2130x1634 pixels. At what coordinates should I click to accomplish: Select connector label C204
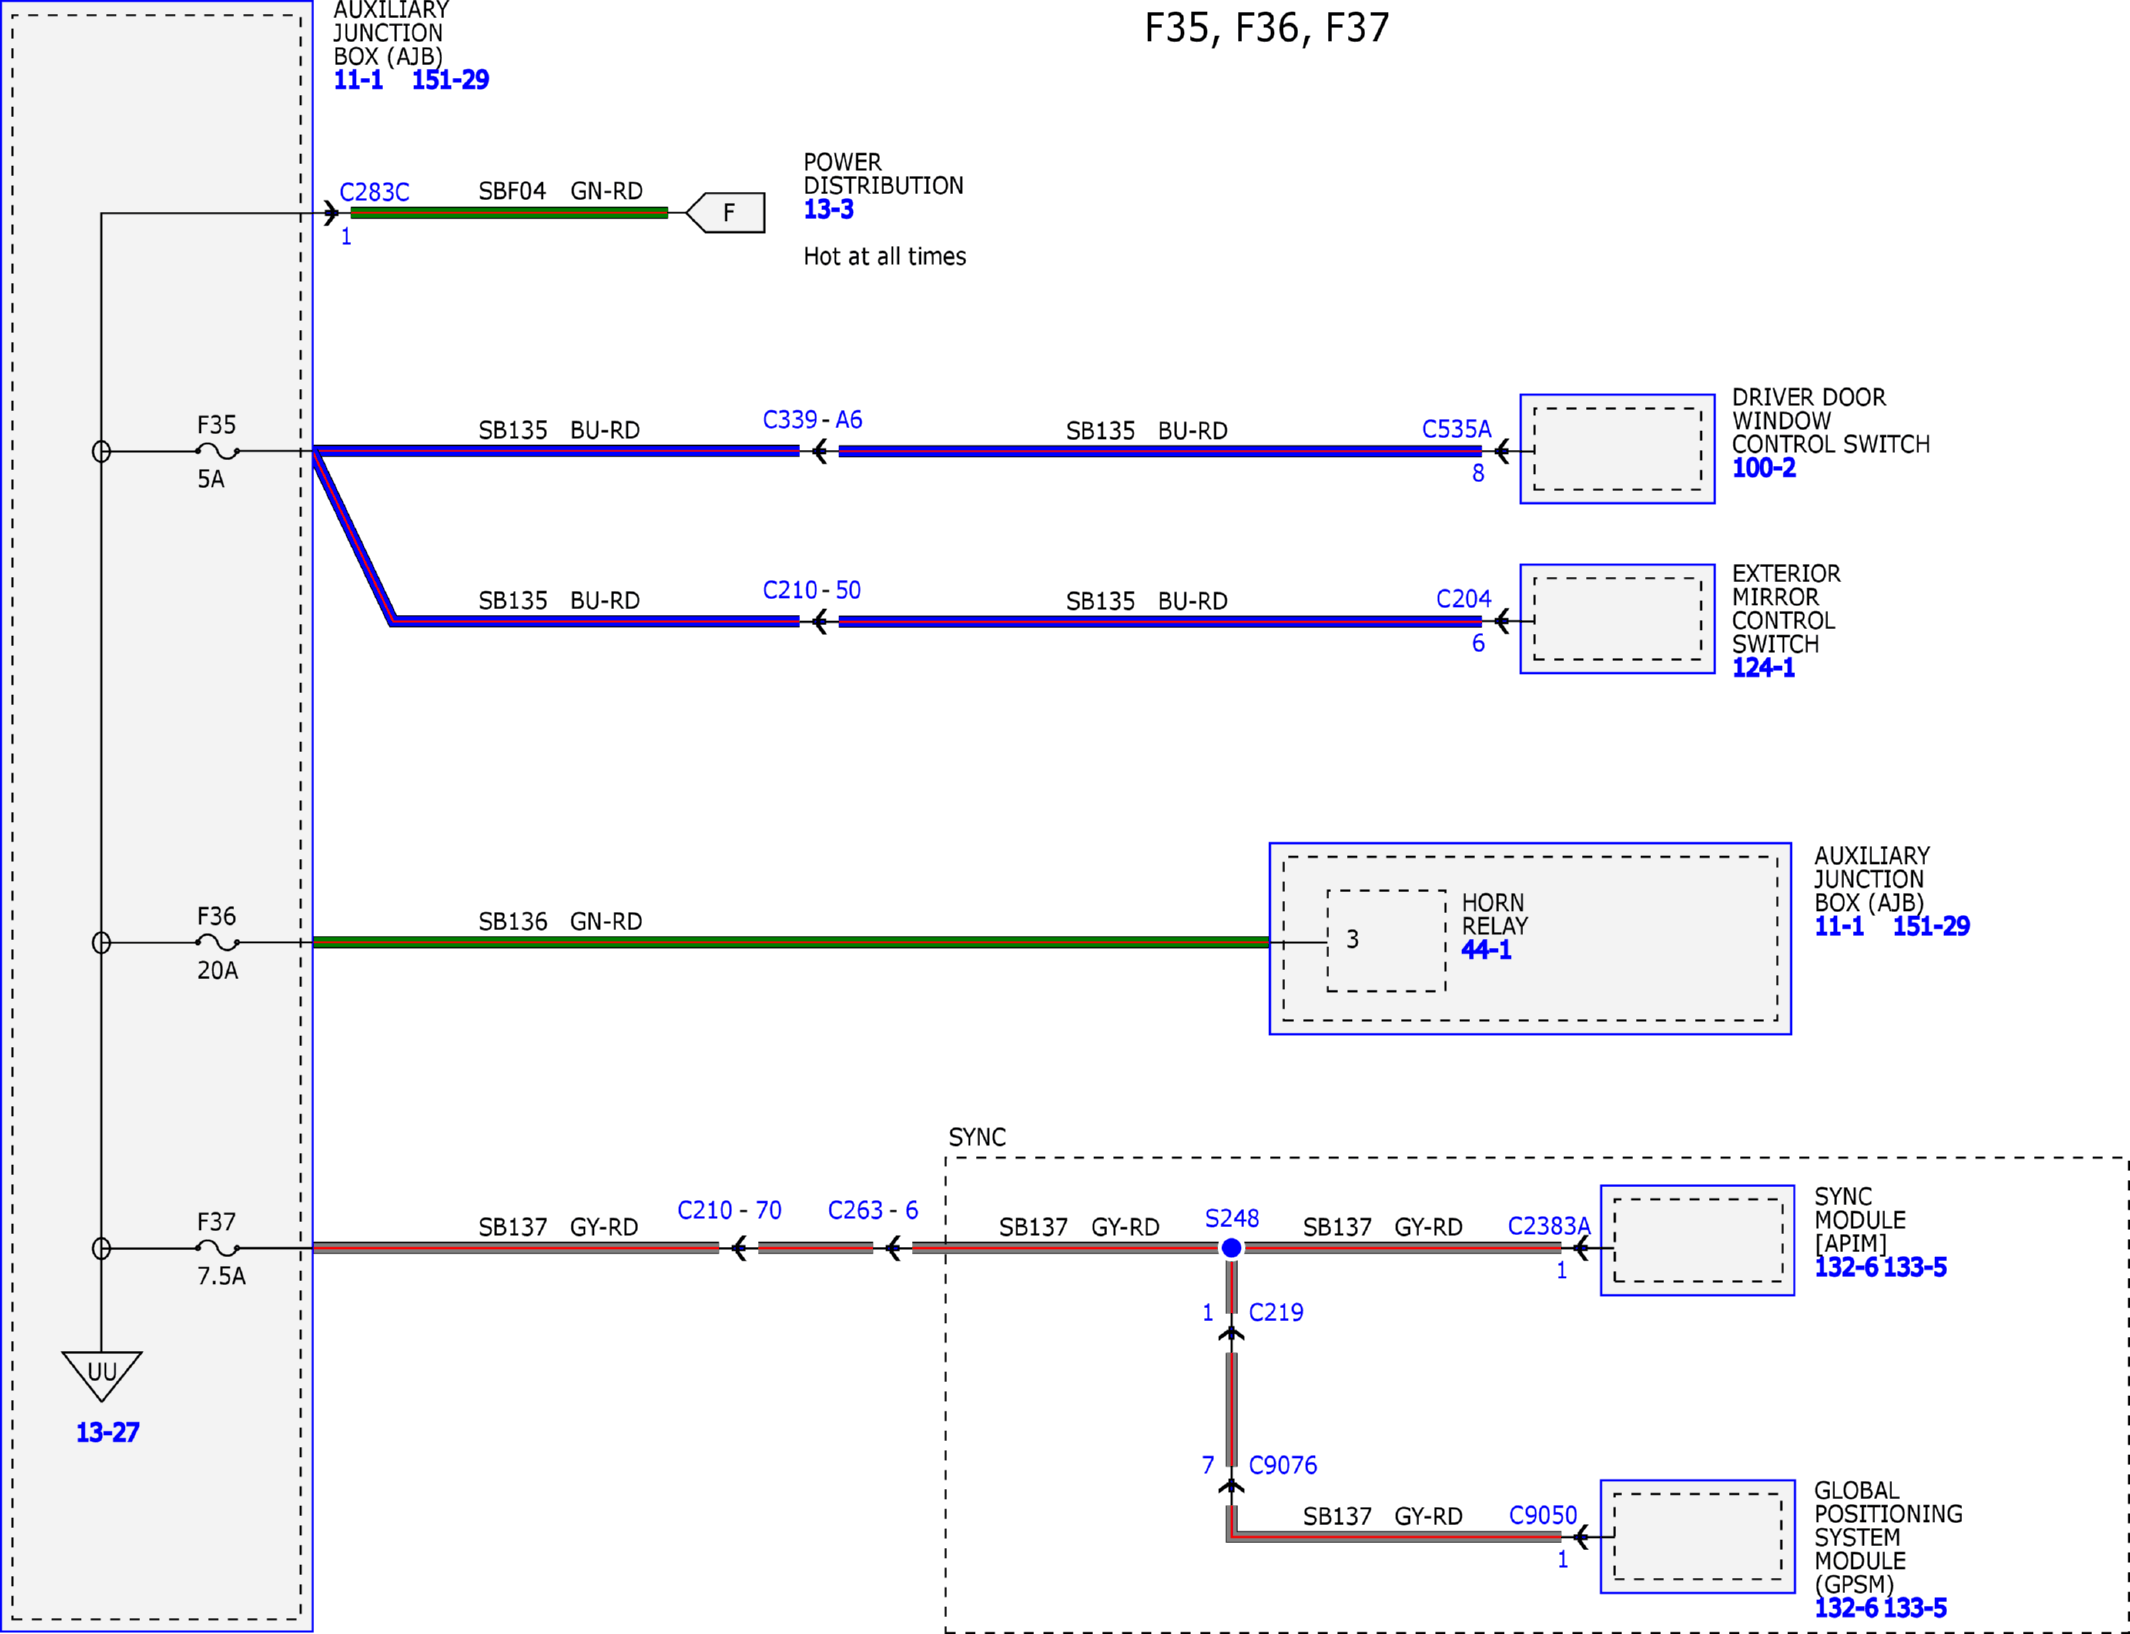pos(1463,599)
